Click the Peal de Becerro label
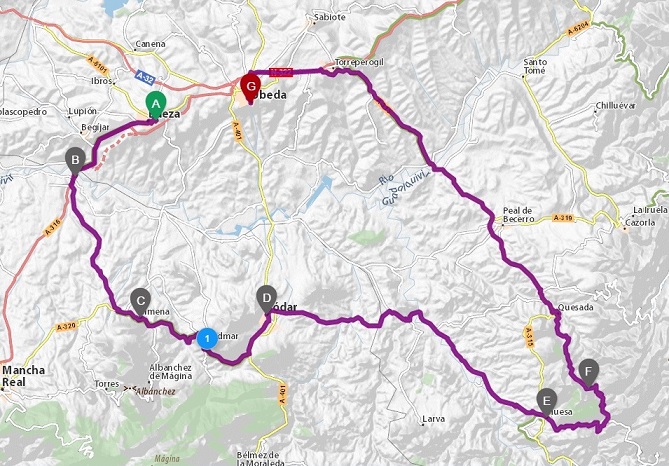 click(518, 215)
